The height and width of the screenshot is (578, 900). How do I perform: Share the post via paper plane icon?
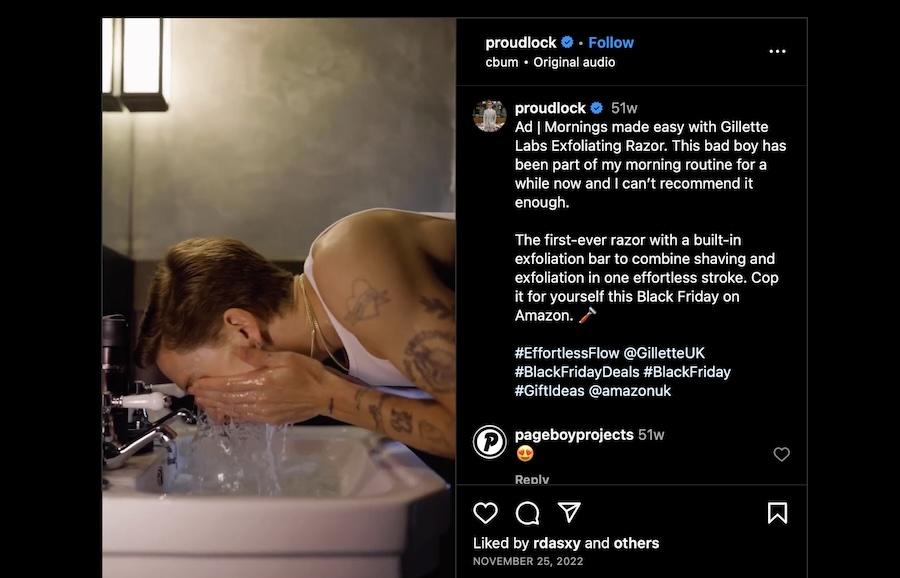(x=569, y=513)
